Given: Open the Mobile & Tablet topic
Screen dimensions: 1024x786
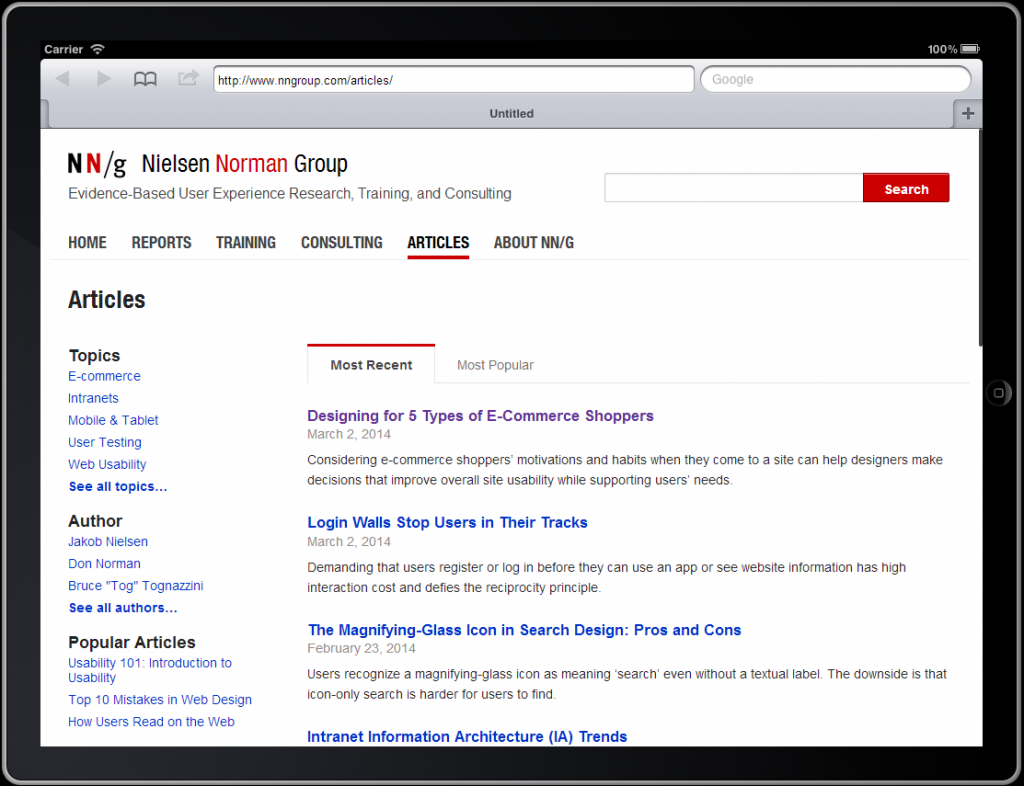Looking at the screenshot, I should click(113, 420).
